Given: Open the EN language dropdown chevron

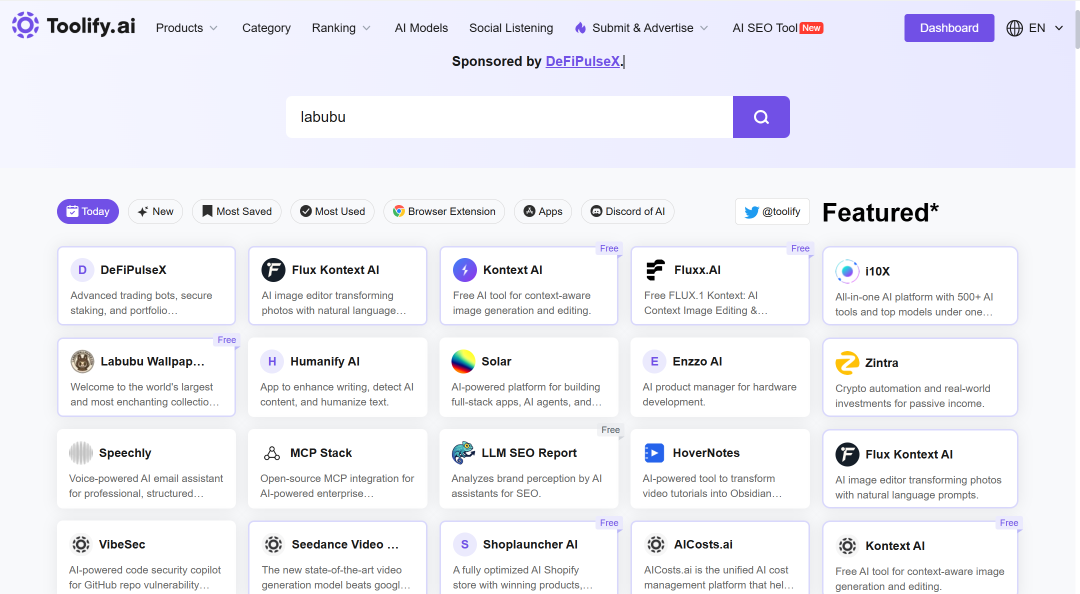Looking at the screenshot, I should coord(1059,28).
